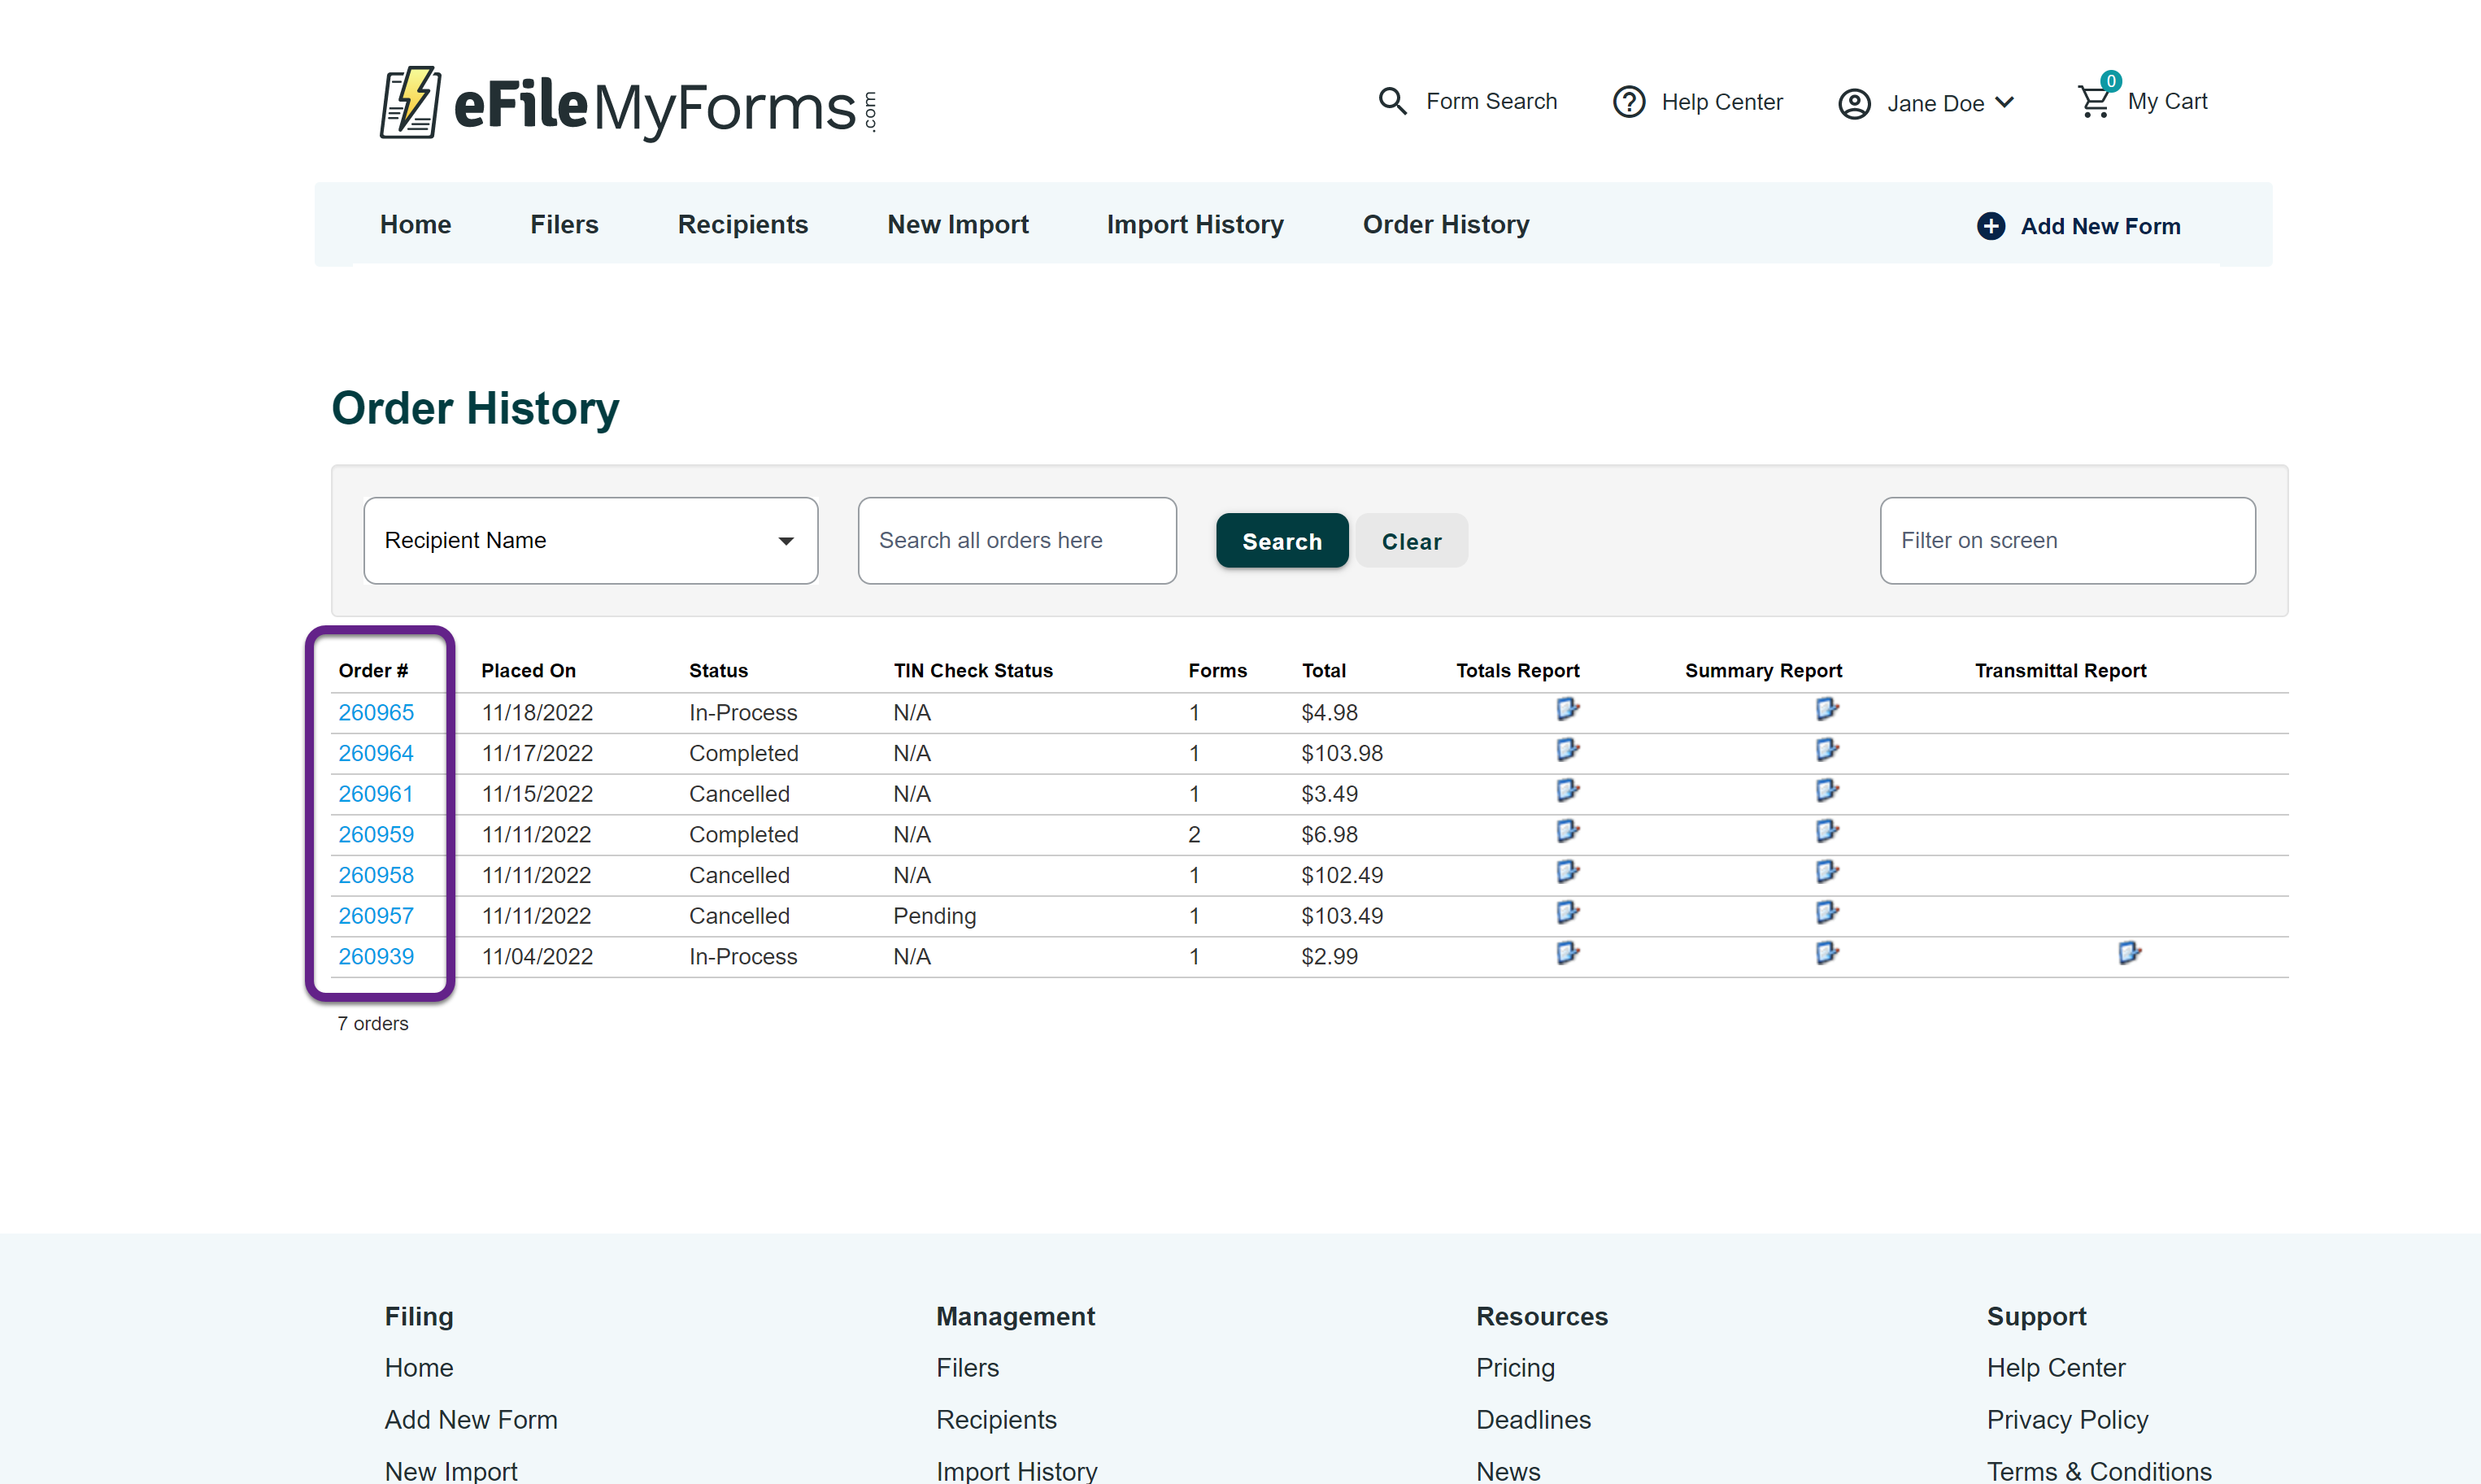Open Summary Report for order 260957

point(1826,913)
